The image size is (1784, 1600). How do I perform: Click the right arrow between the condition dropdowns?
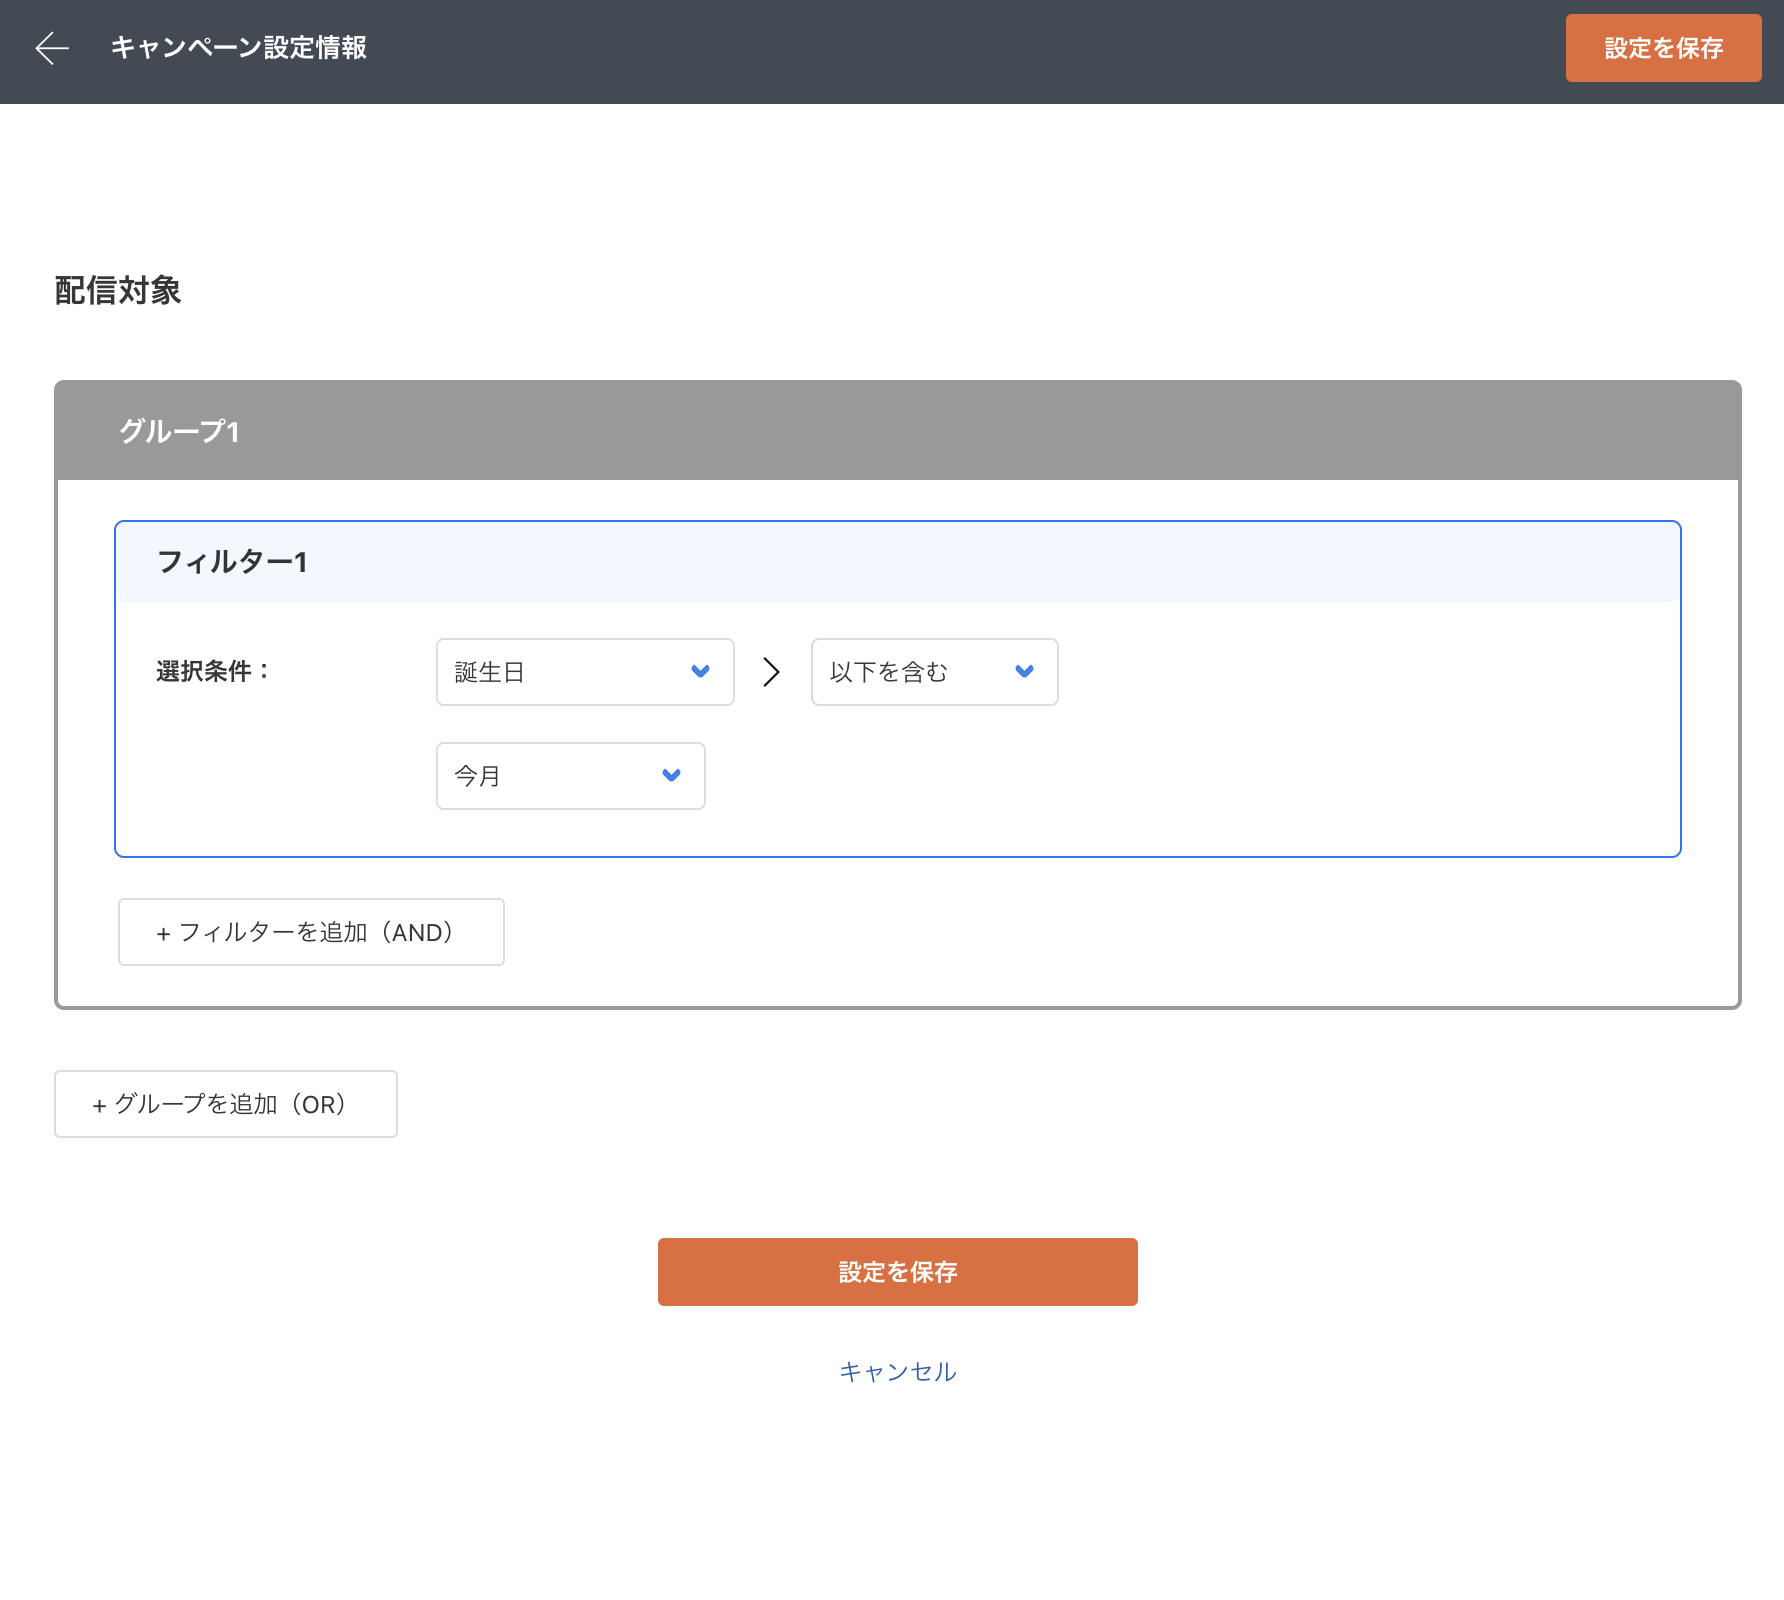point(771,671)
